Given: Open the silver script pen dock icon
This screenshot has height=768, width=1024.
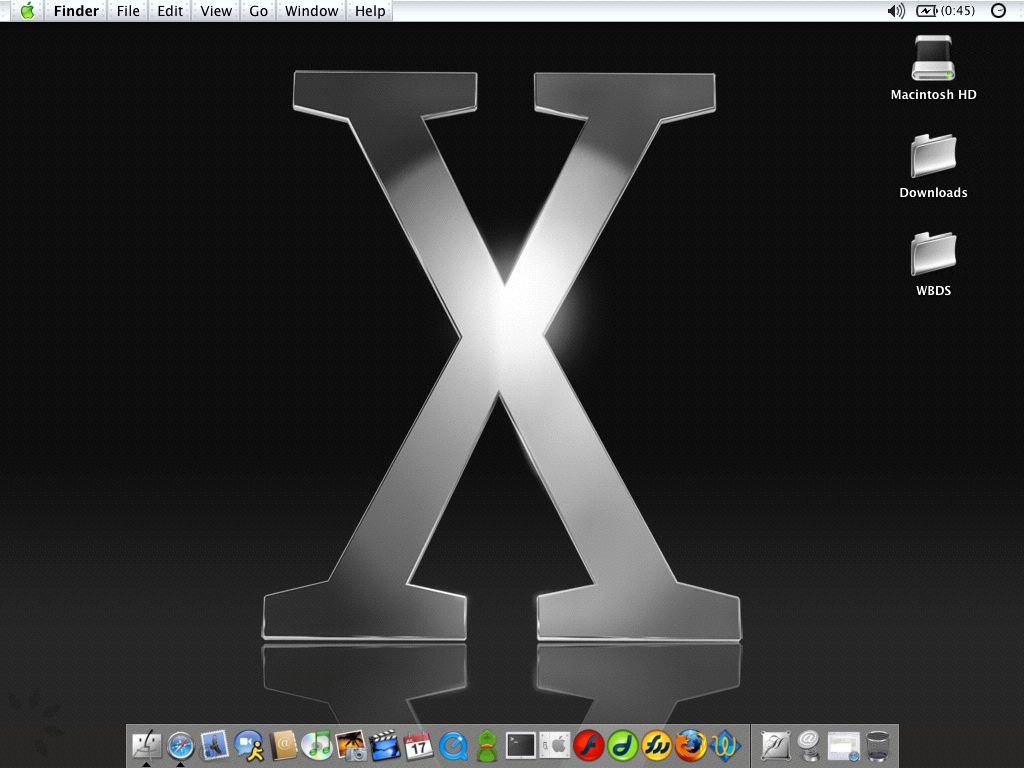Looking at the screenshot, I should (775, 745).
